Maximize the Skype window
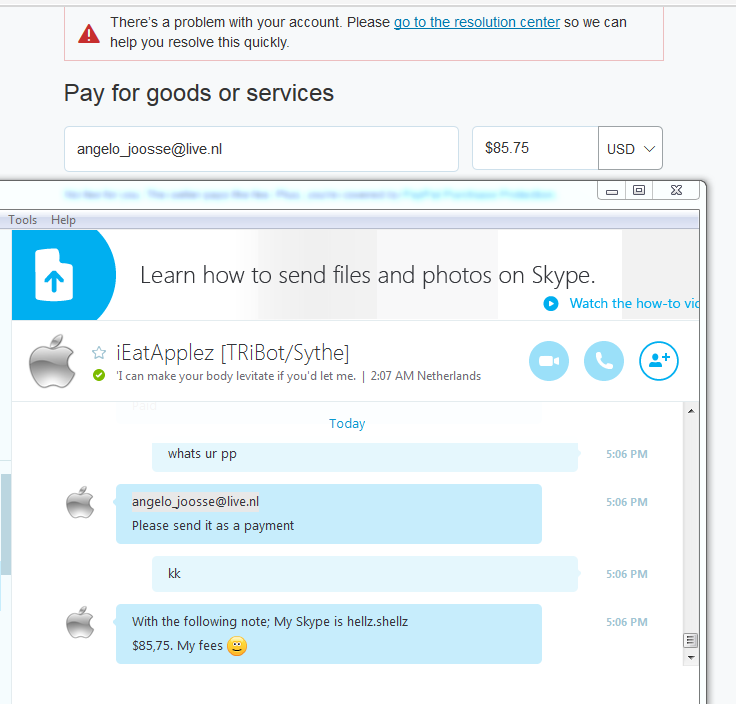 coord(639,191)
